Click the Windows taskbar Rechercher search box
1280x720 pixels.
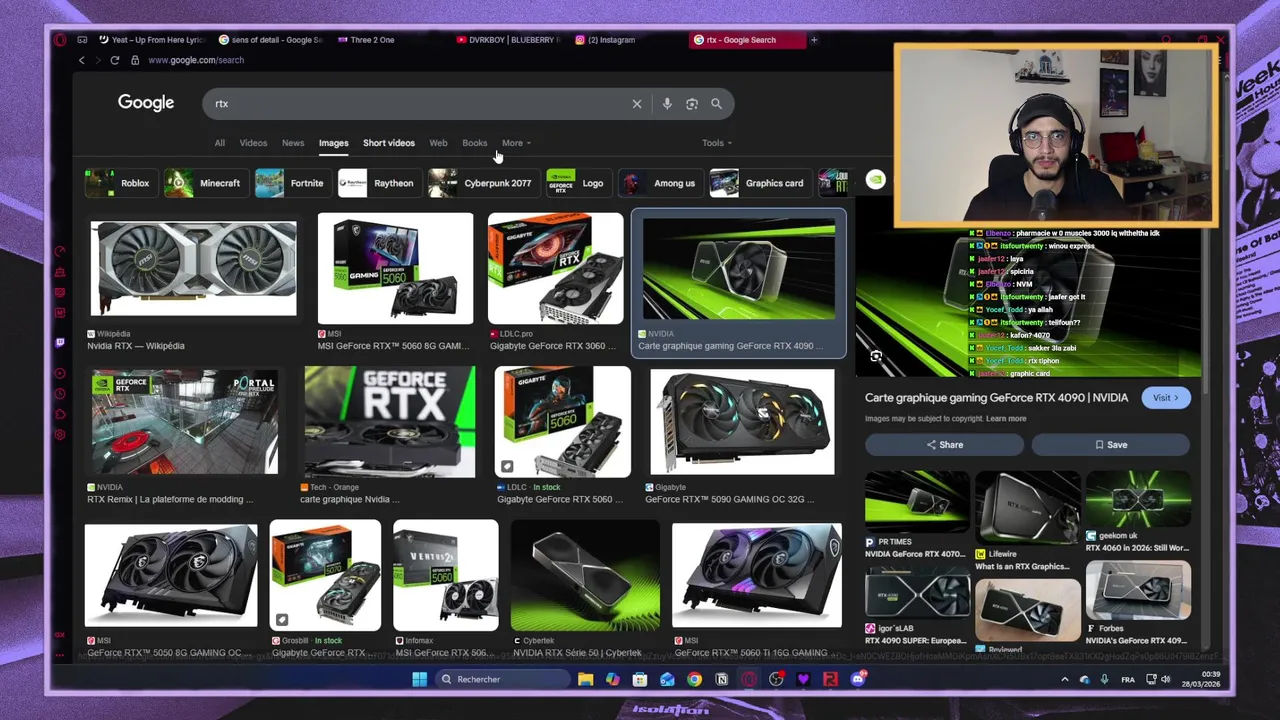pos(505,680)
